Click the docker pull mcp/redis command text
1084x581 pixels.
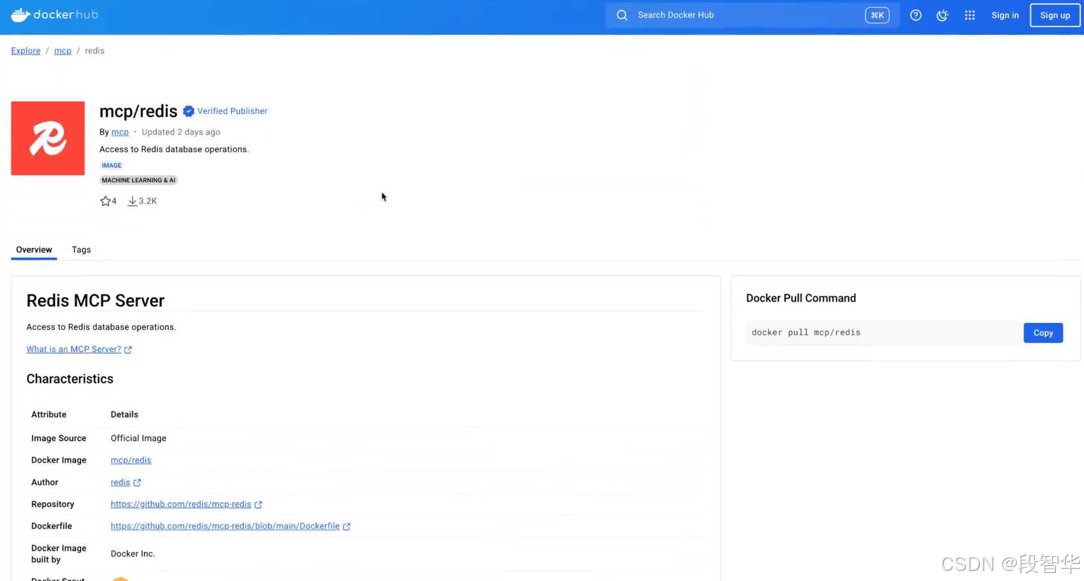pyautogui.click(x=806, y=333)
